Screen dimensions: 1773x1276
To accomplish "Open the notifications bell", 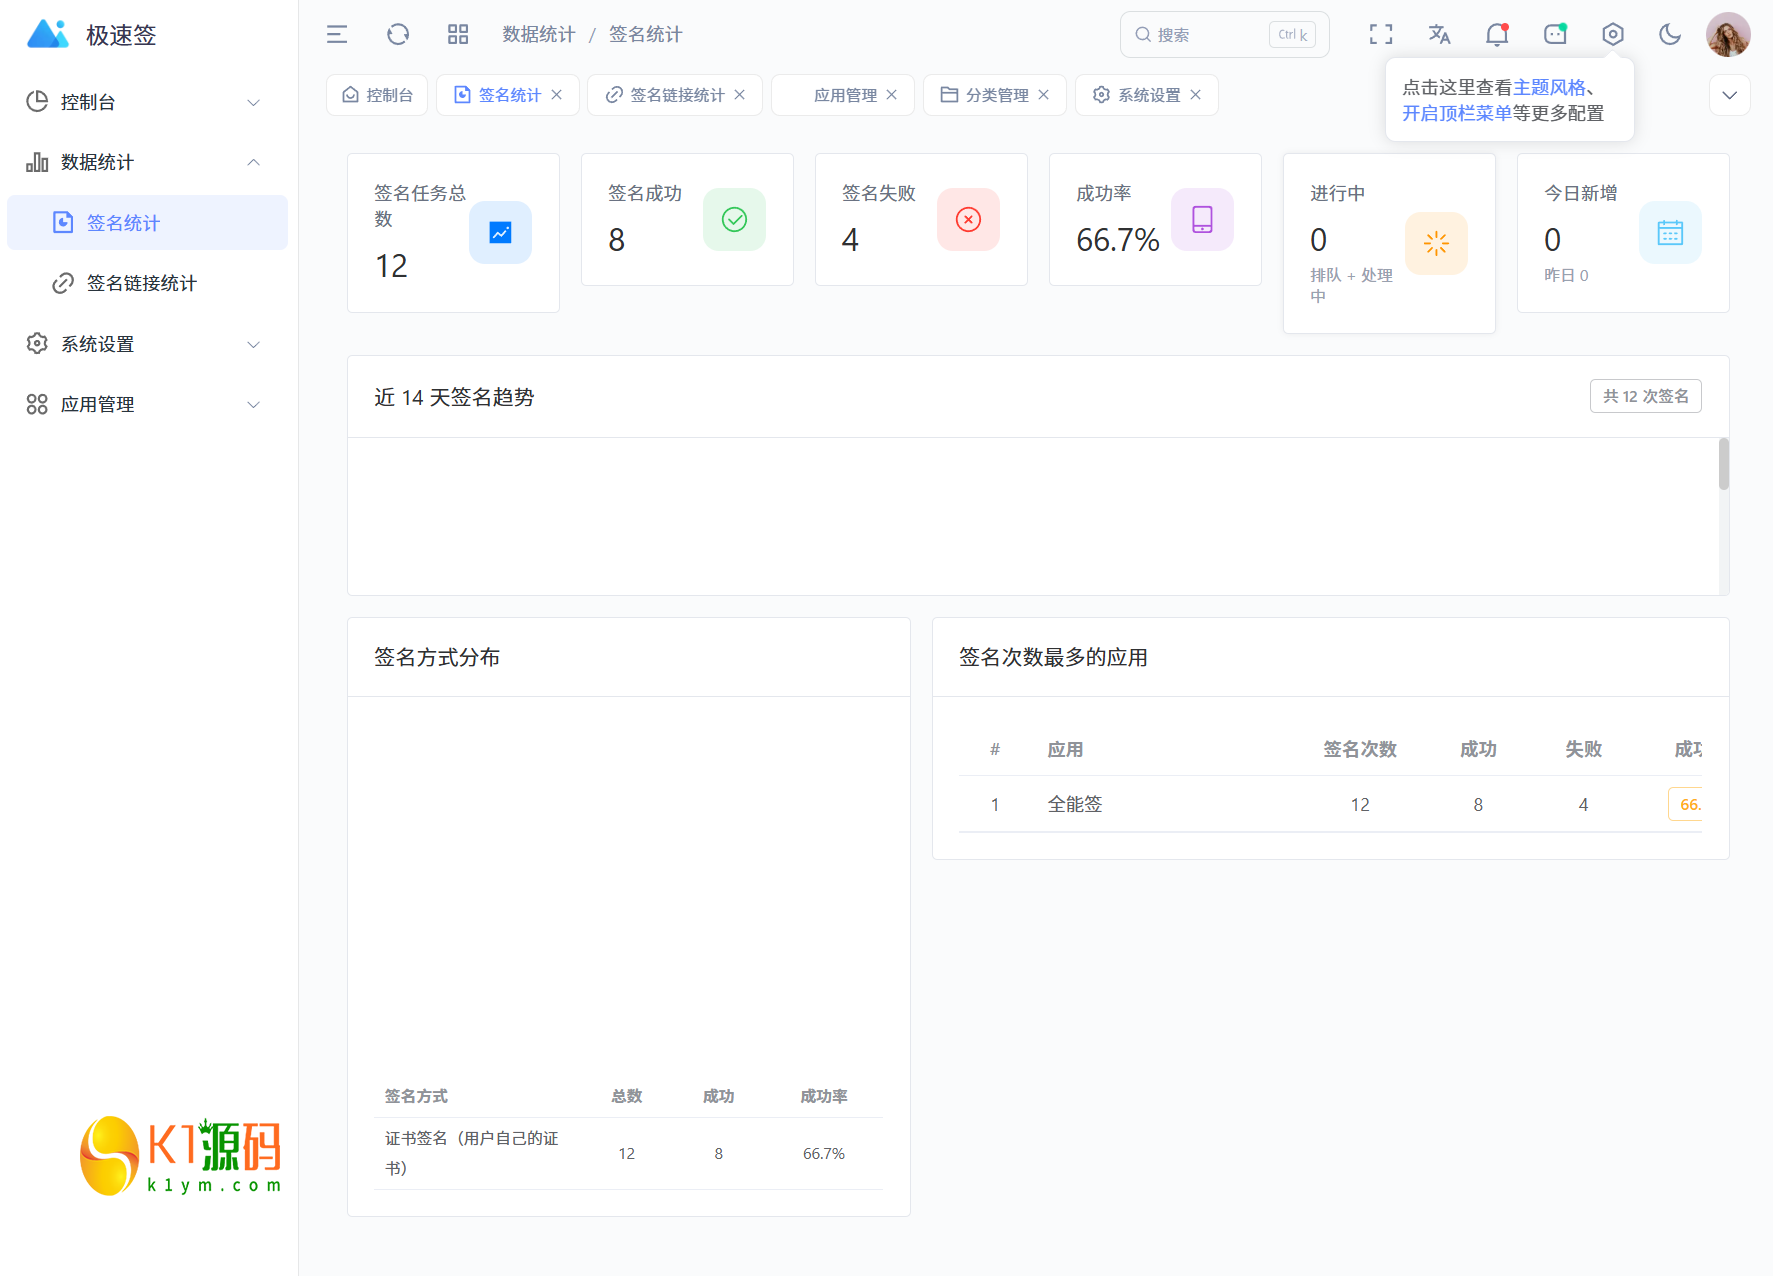I will [x=1497, y=35].
